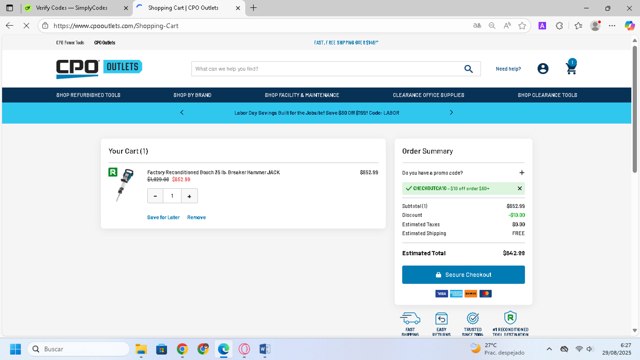This screenshot has width=640, height=360.
Task: Click the favorites star in address bar
Action: pyautogui.click(x=522, y=26)
